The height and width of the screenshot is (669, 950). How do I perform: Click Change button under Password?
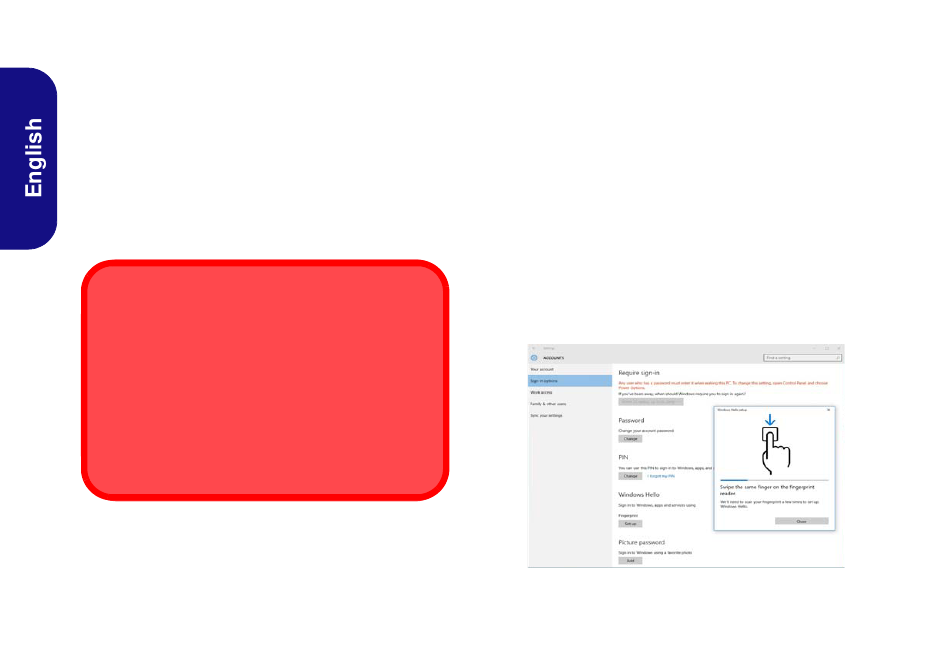point(630,439)
